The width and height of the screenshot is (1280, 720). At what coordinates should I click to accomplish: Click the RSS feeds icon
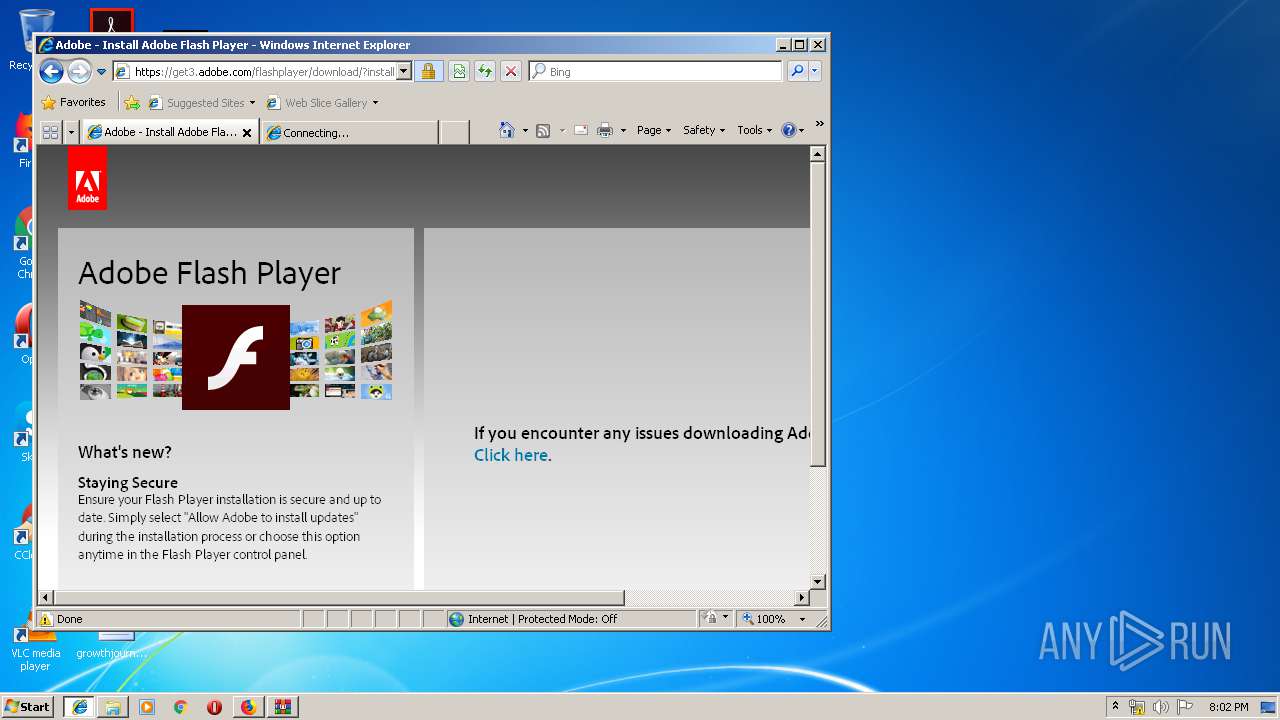click(x=543, y=130)
